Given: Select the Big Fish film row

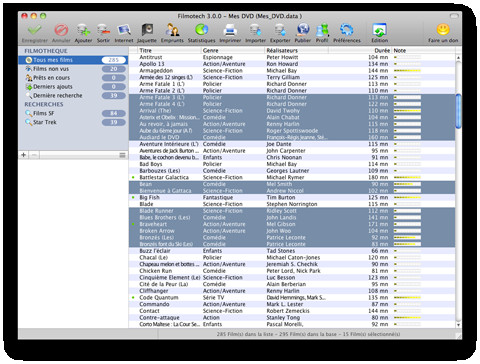Looking at the screenshot, I should click(292, 197).
